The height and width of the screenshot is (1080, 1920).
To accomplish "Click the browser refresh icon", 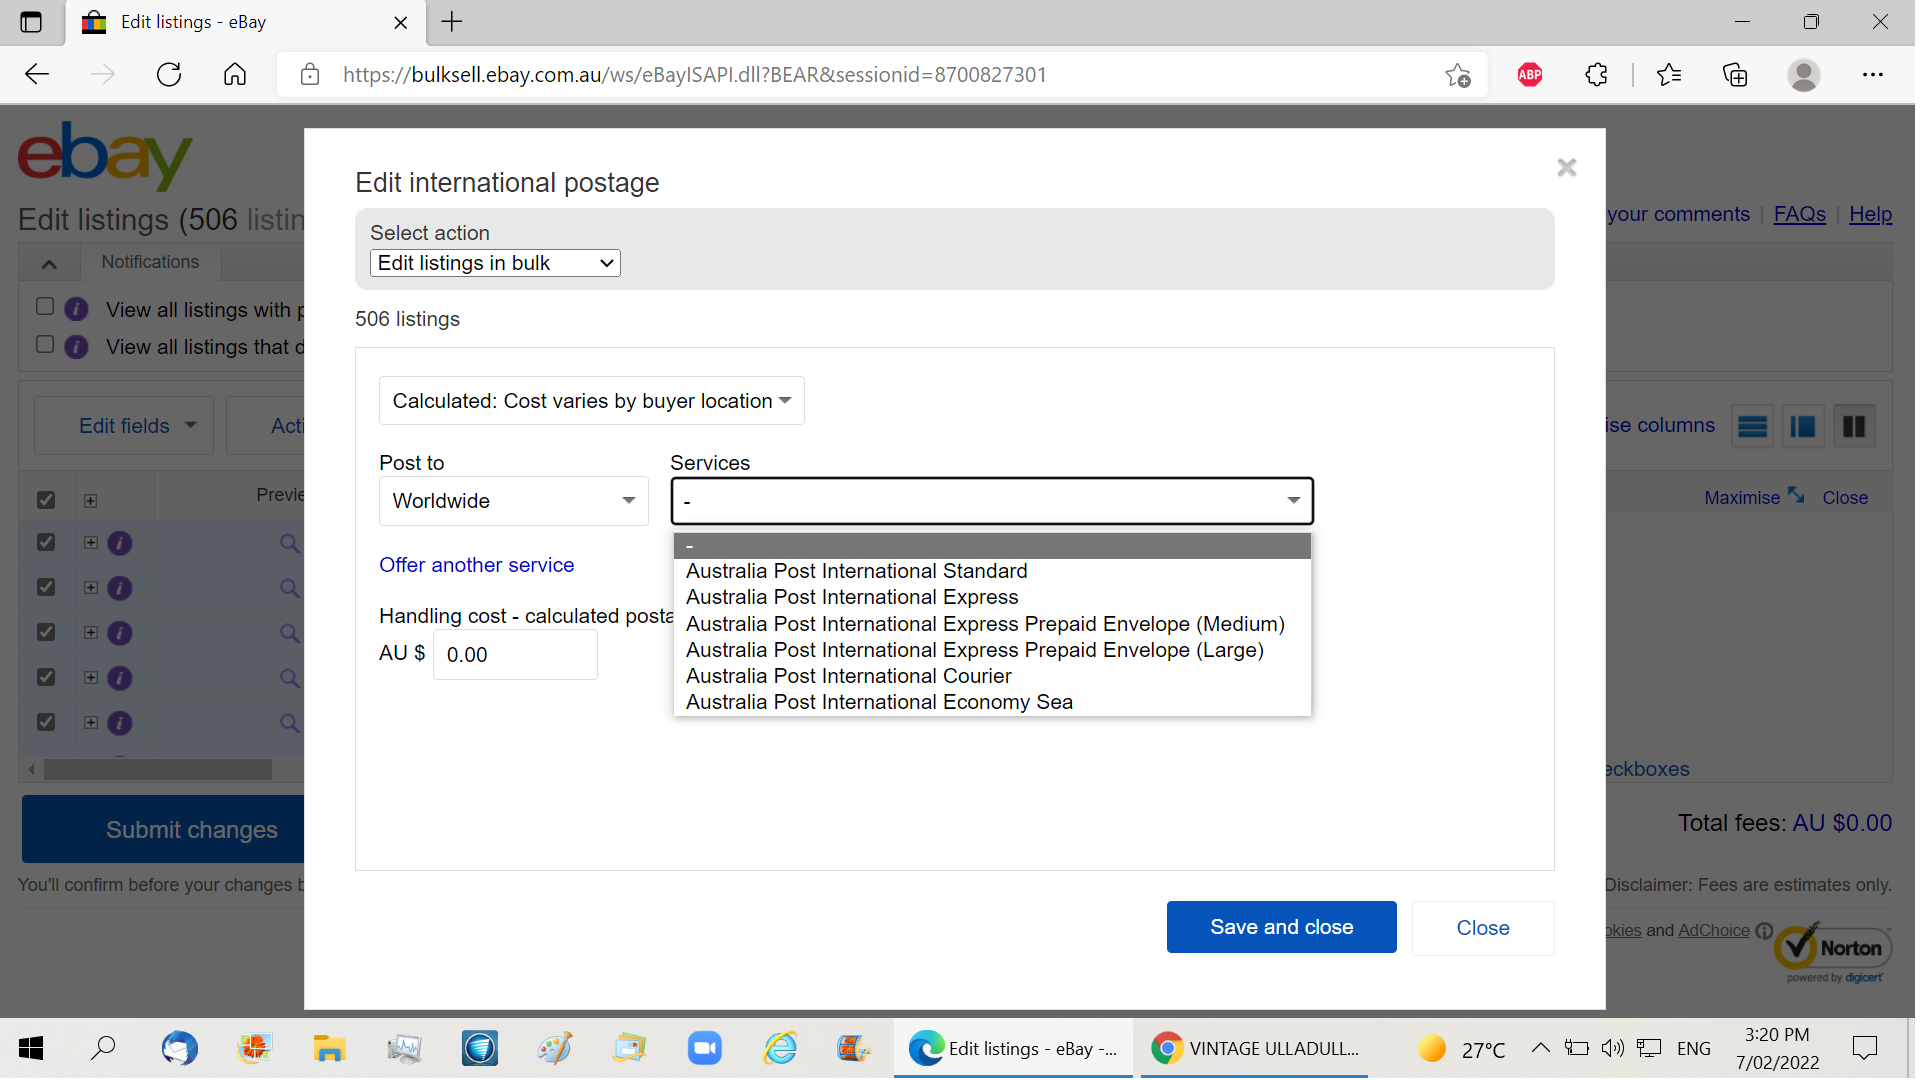I will coord(169,75).
